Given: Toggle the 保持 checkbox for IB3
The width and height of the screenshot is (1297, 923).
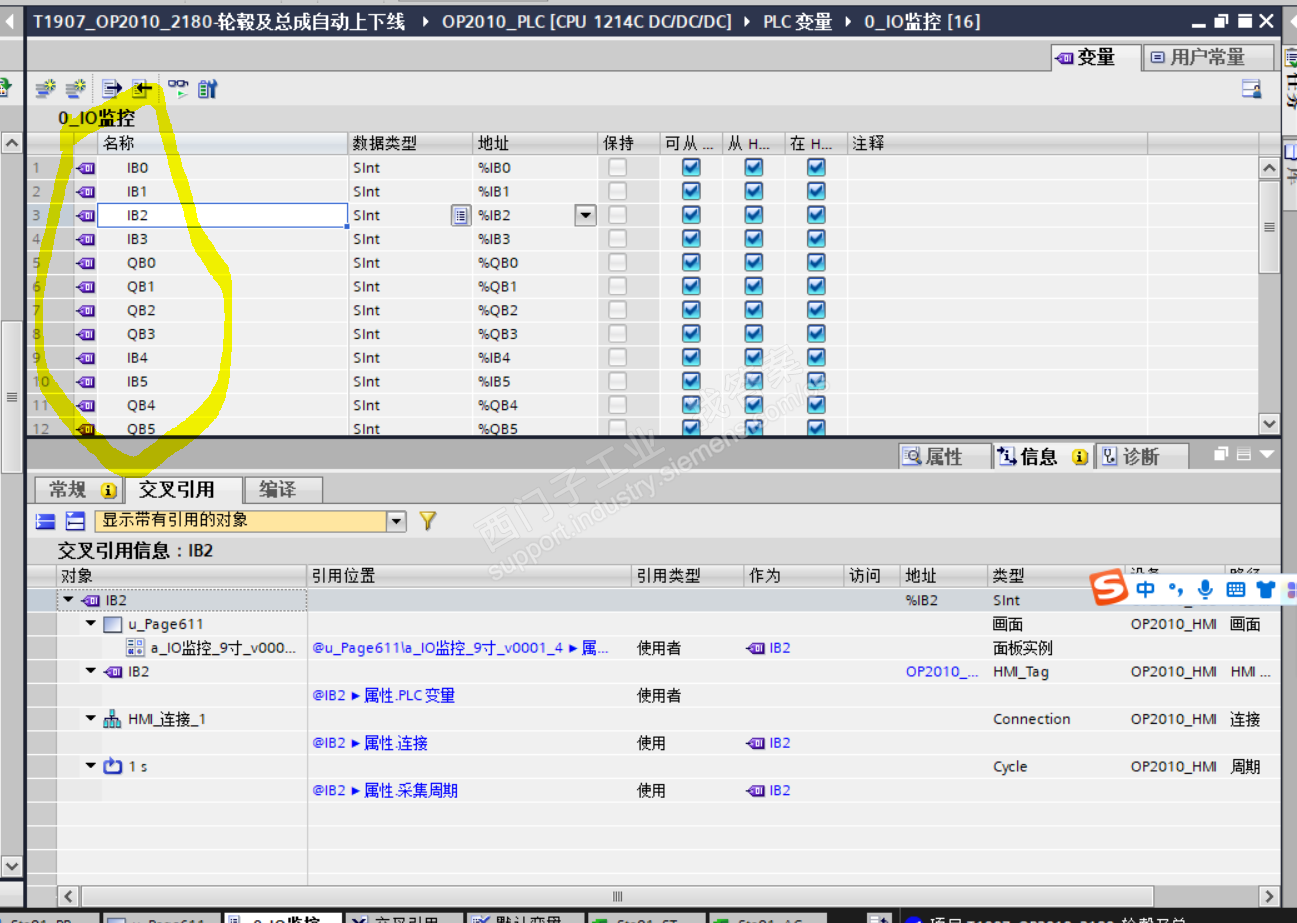Looking at the screenshot, I should pyautogui.click(x=618, y=239).
